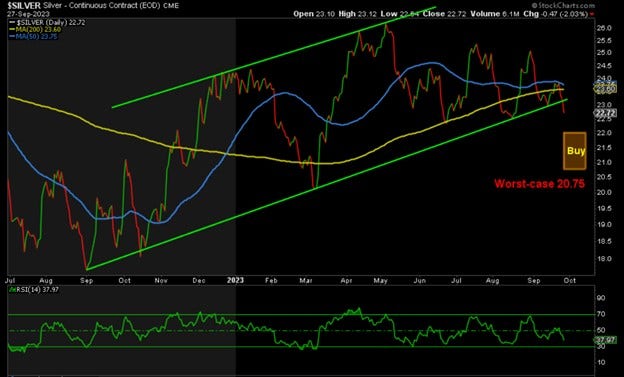Click the Dec month label on time axis
624x377 pixels.
pyautogui.click(x=199, y=281)
